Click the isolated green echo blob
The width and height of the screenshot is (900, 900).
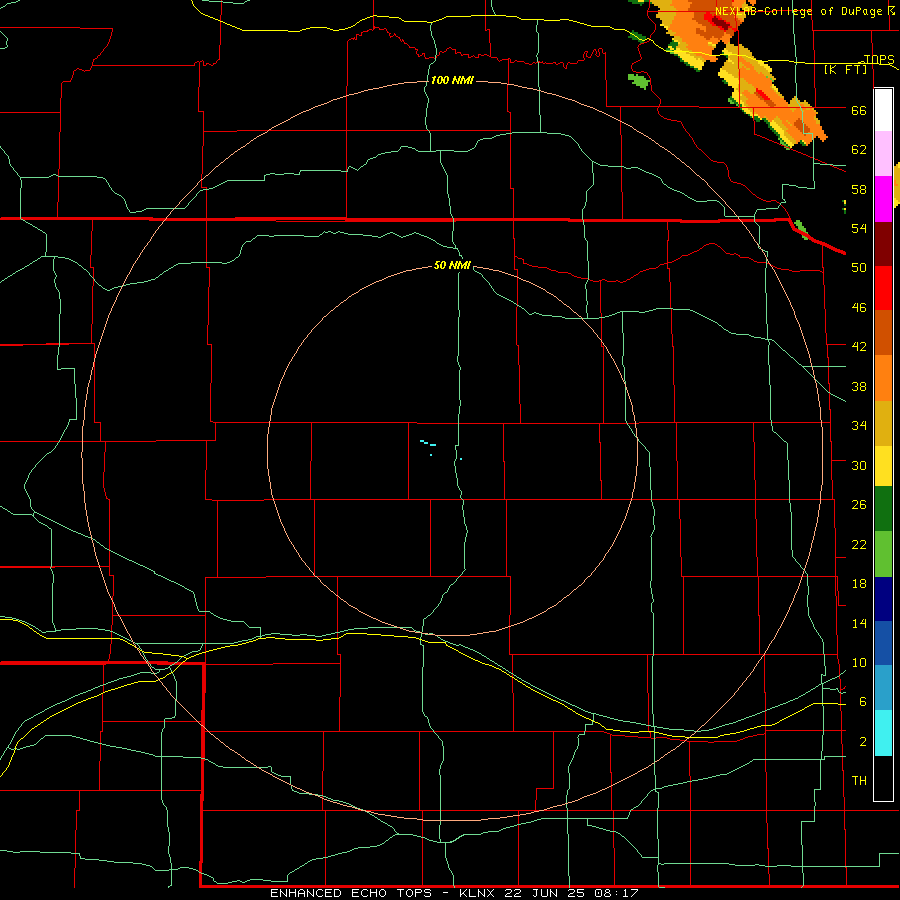click(639, 80)
